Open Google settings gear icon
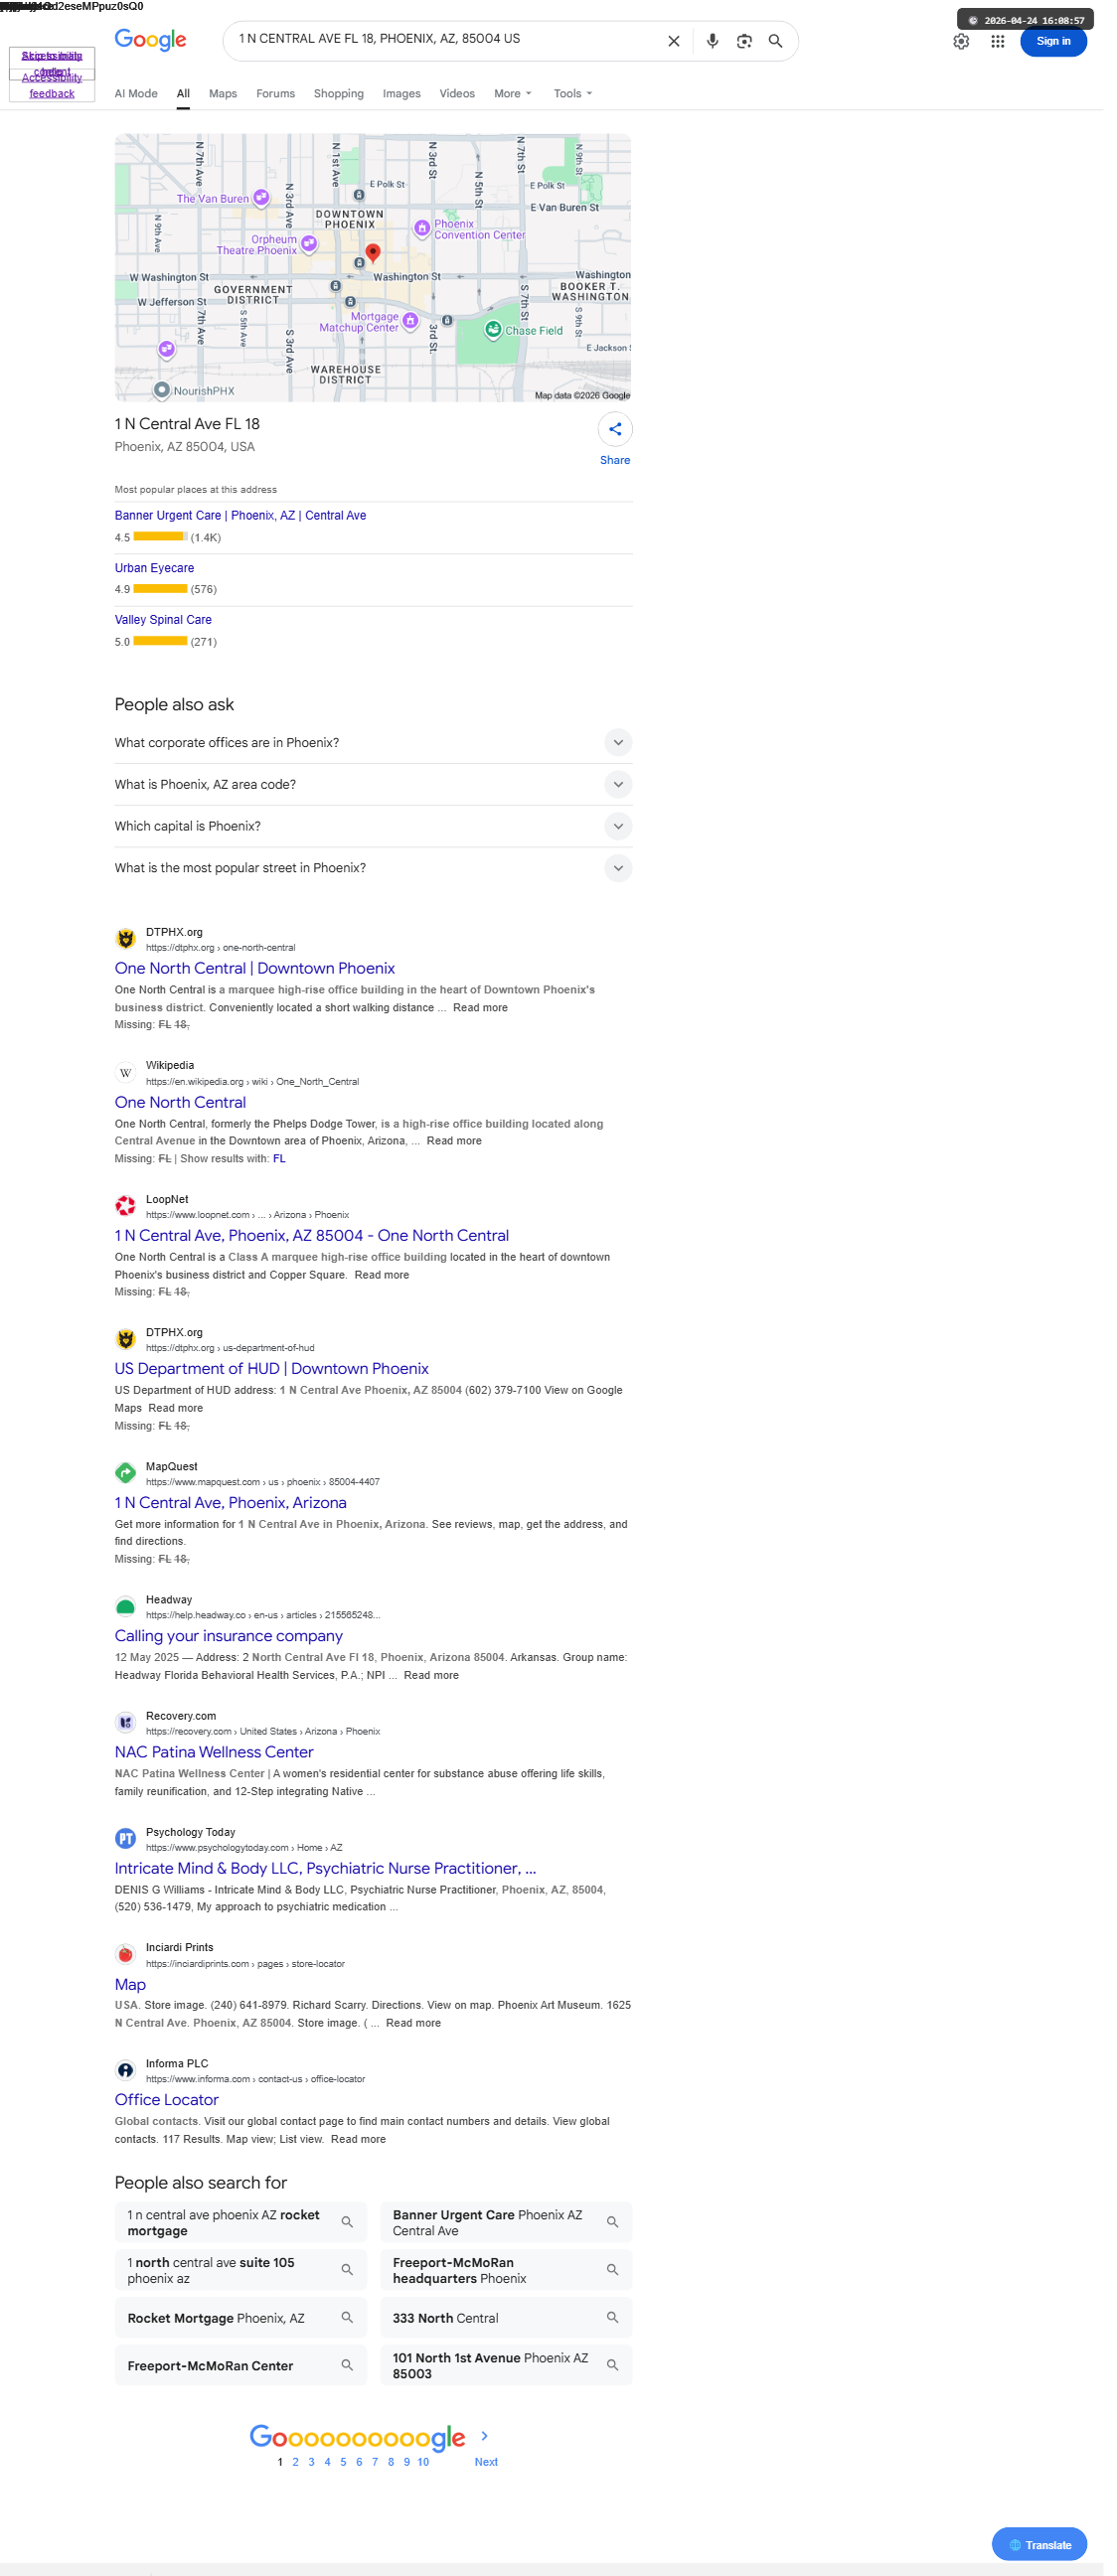 pos(971,41)
